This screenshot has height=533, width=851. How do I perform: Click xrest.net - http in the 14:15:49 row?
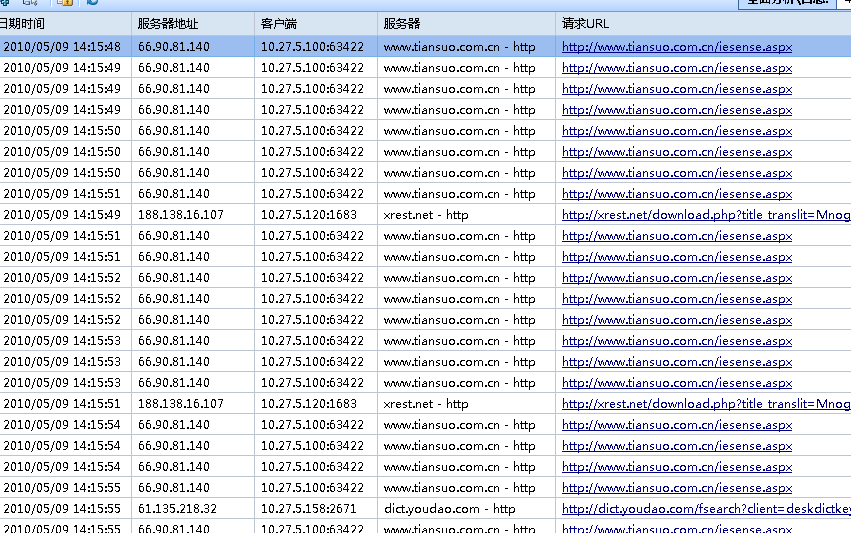pos(426,215)
